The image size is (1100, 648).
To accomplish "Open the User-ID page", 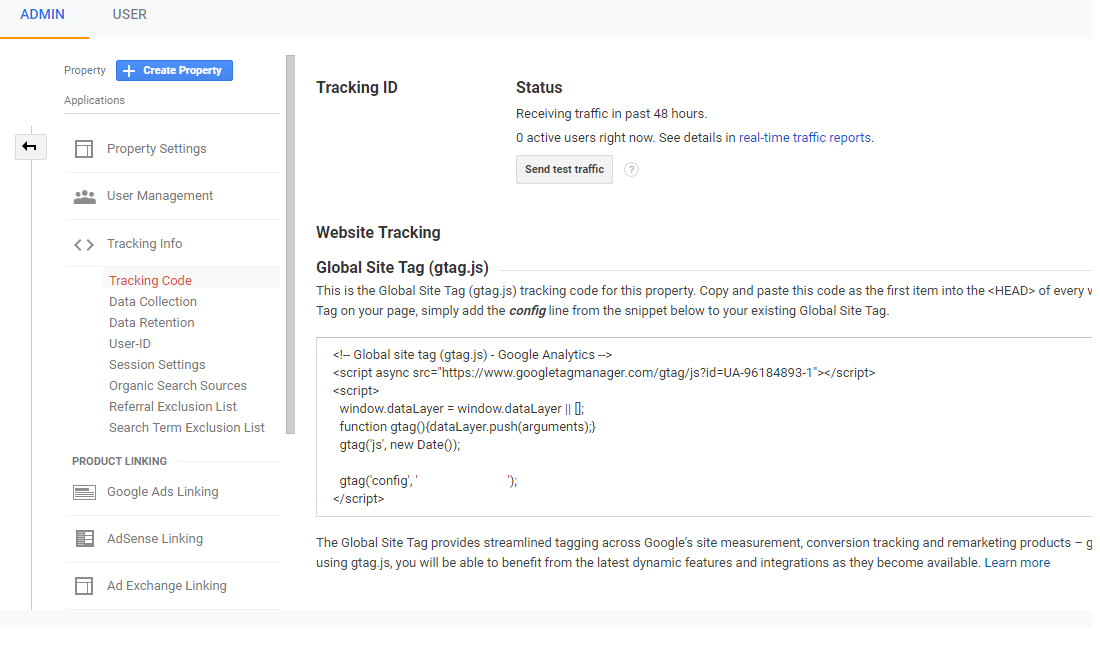I will 130,344.
